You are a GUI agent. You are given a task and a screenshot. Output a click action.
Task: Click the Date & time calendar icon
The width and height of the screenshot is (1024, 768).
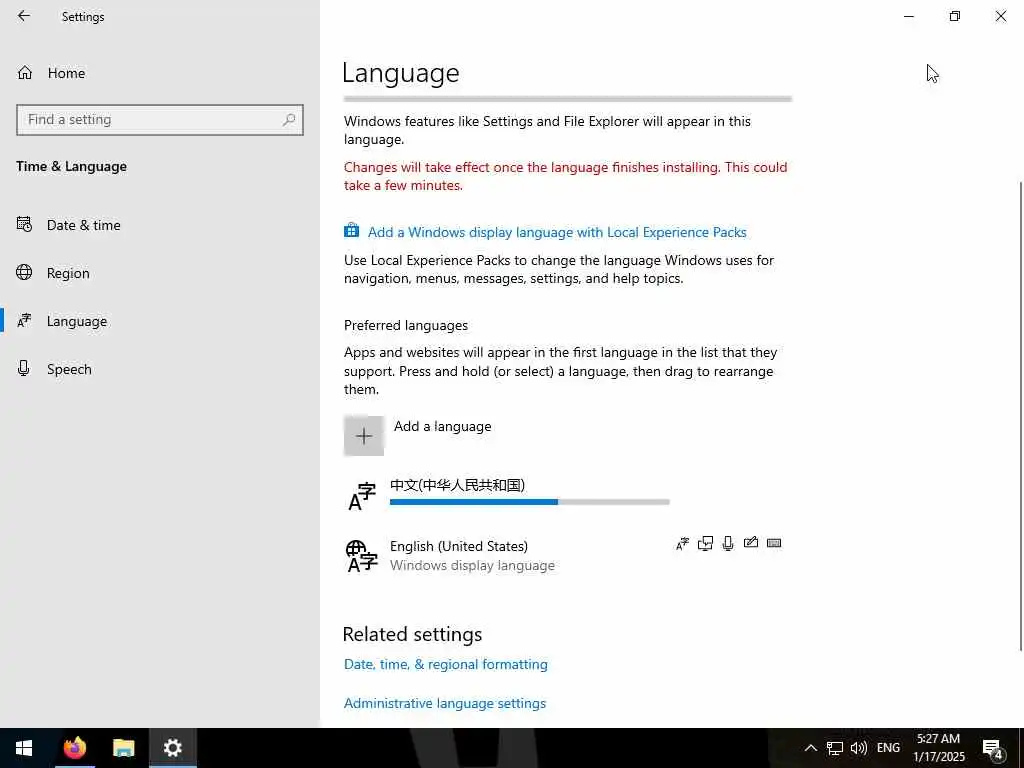coord(24,225)
